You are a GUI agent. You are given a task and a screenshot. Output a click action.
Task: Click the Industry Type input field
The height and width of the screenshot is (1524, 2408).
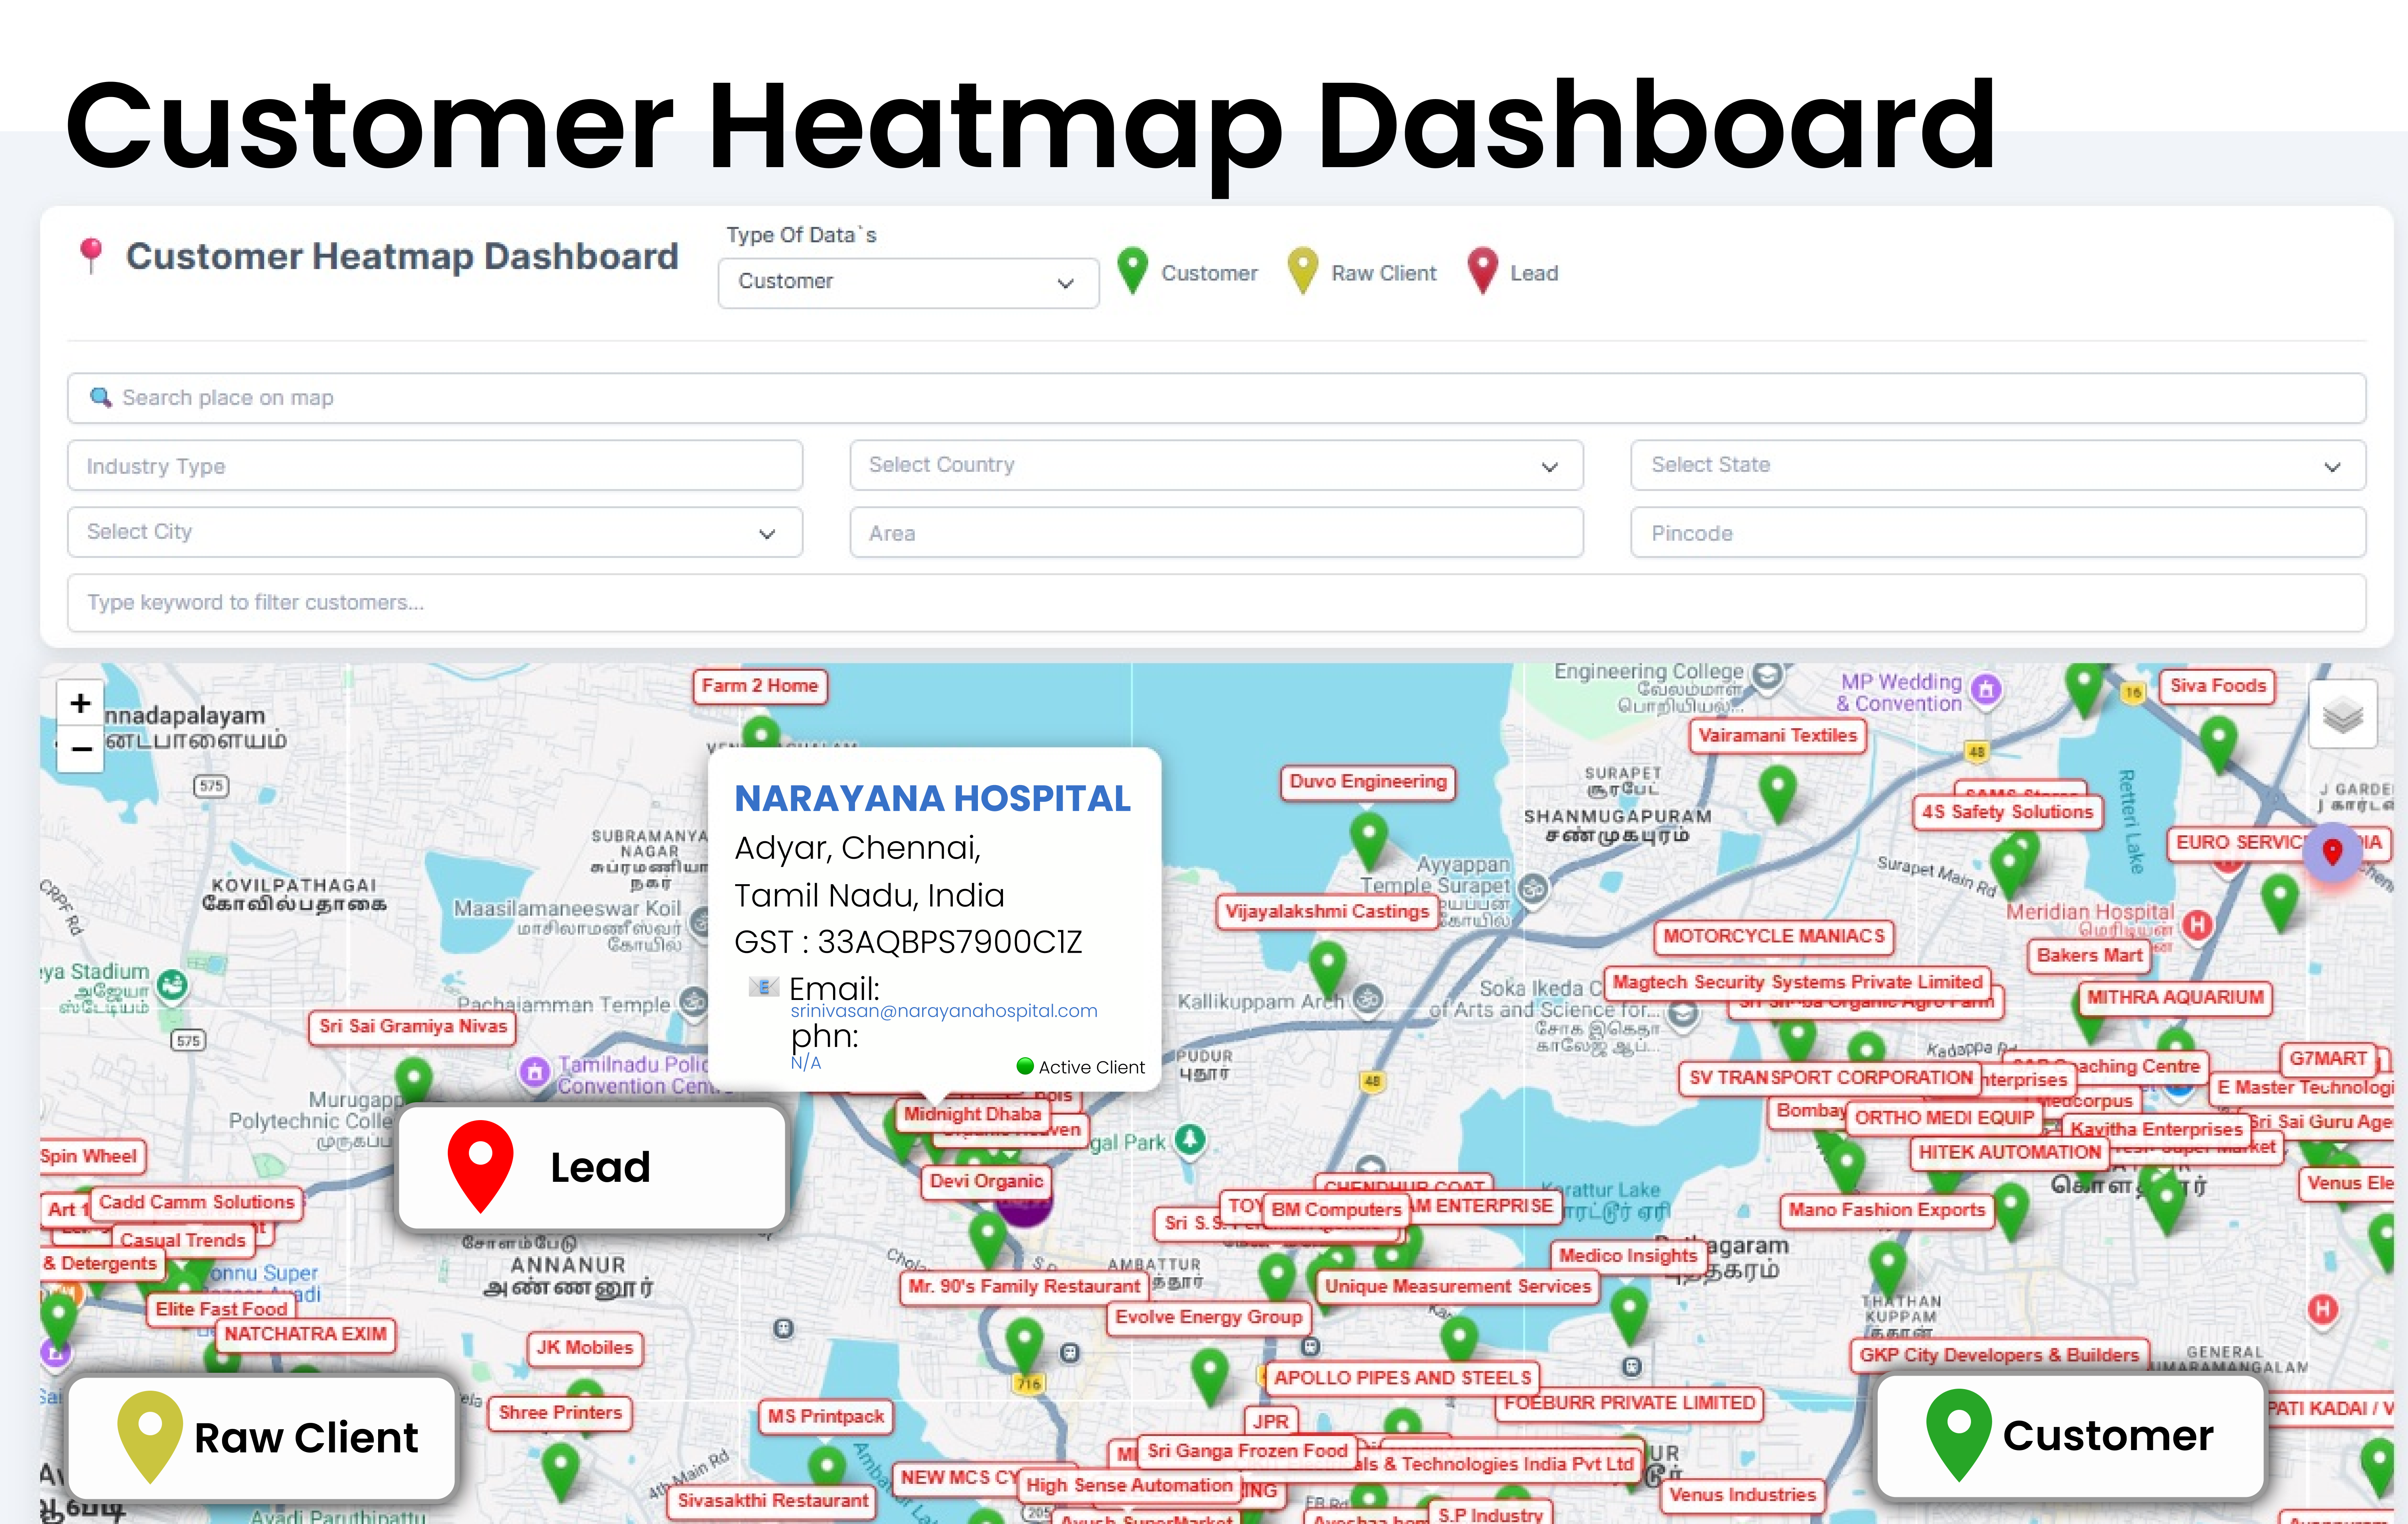(x=434, y=466)
